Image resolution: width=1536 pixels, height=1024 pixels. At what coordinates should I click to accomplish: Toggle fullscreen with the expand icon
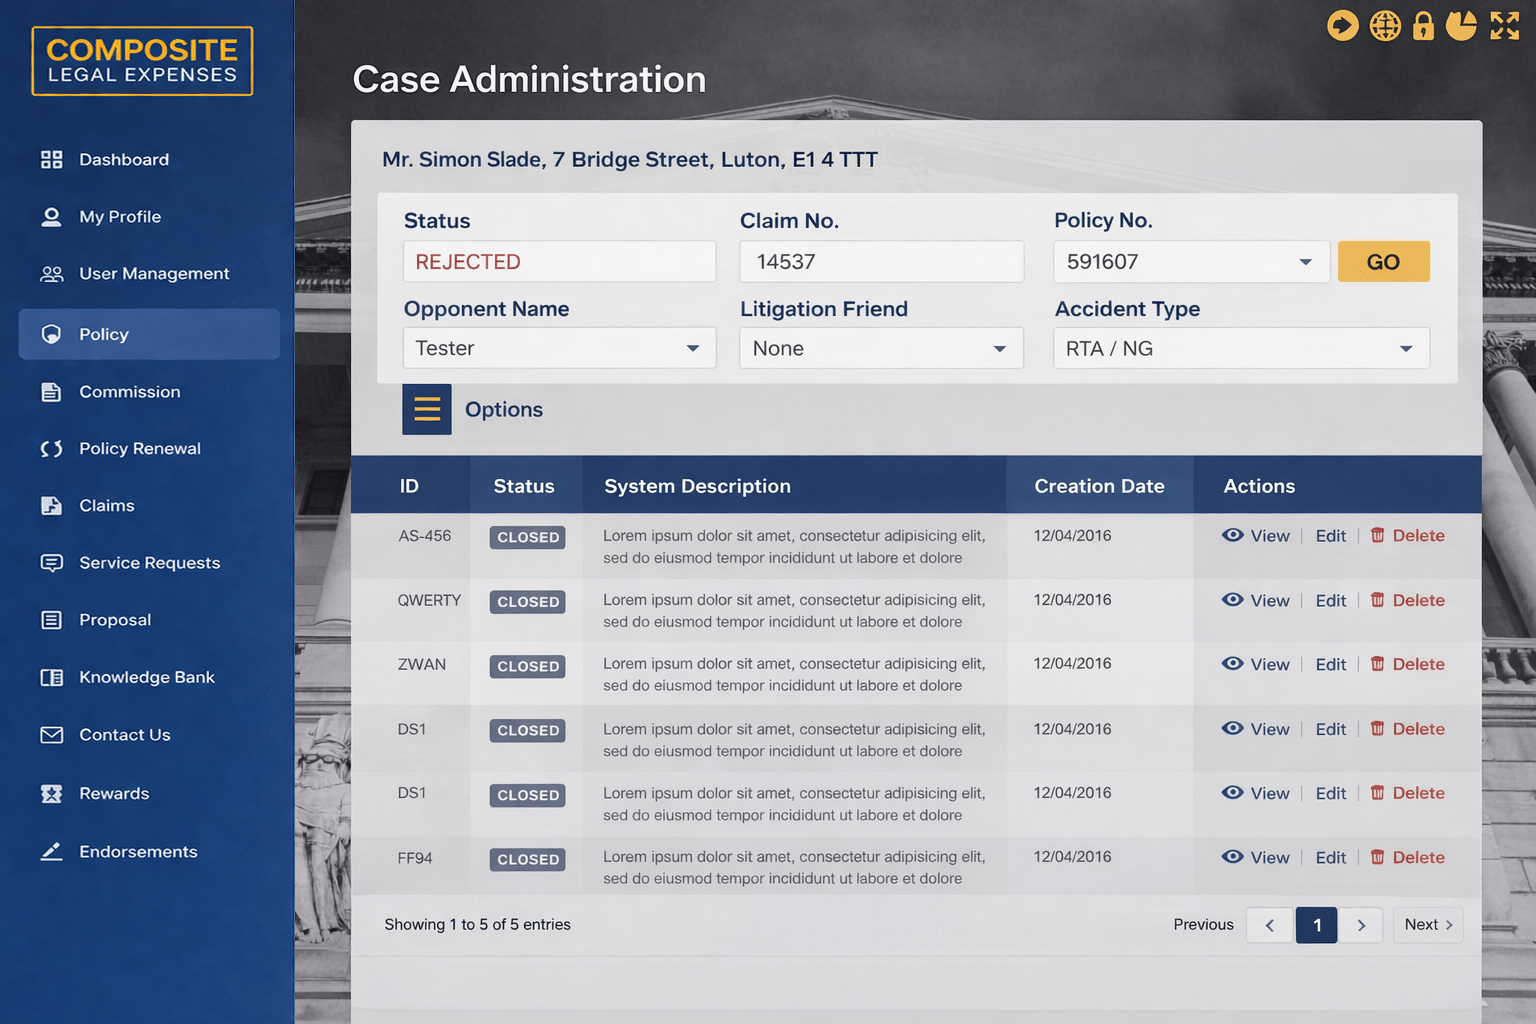point(1504,25)
